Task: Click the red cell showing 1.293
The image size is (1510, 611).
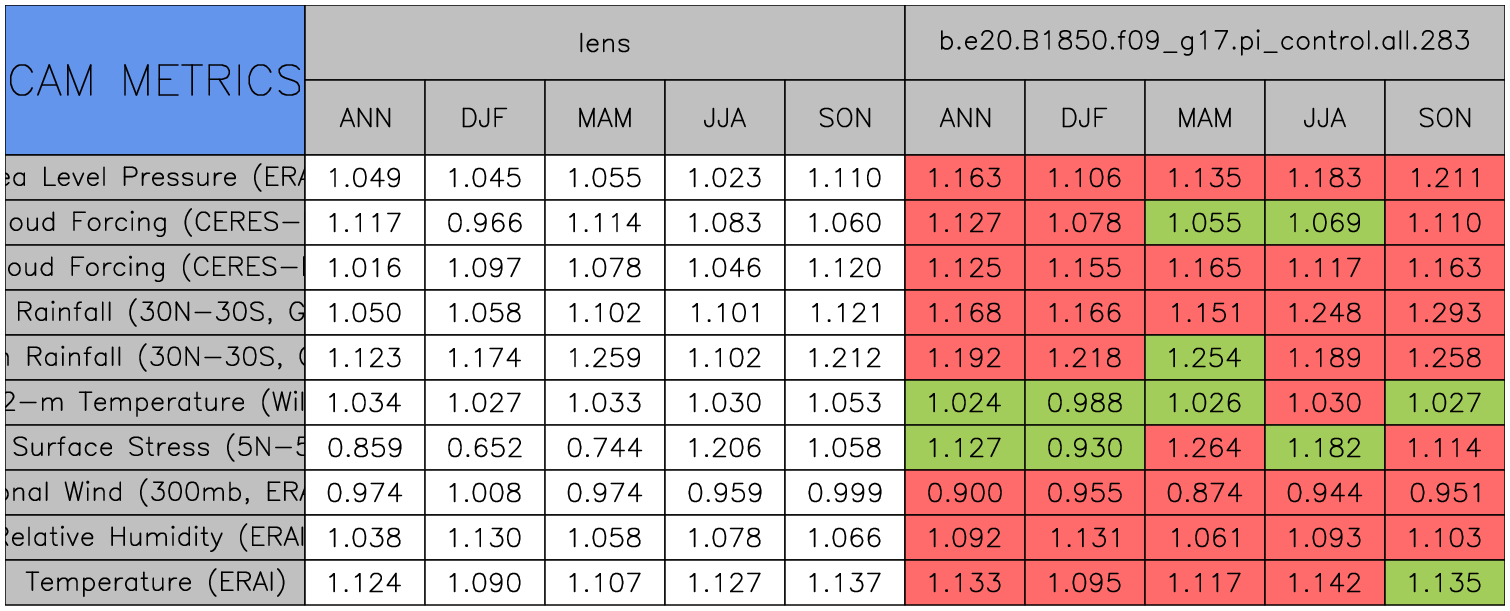Action: (x=1444, y=312)
